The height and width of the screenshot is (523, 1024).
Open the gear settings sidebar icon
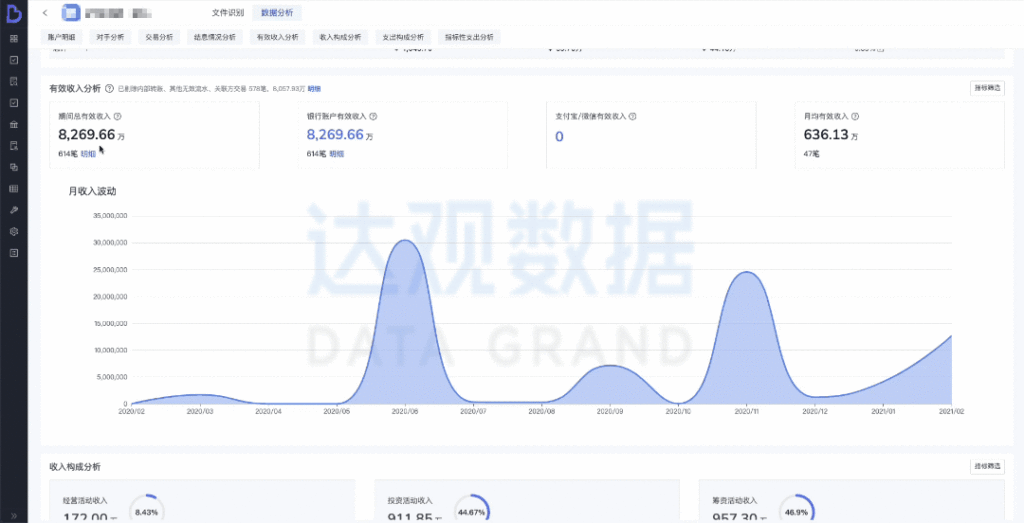pyautogui.click(x=14, y=231)
